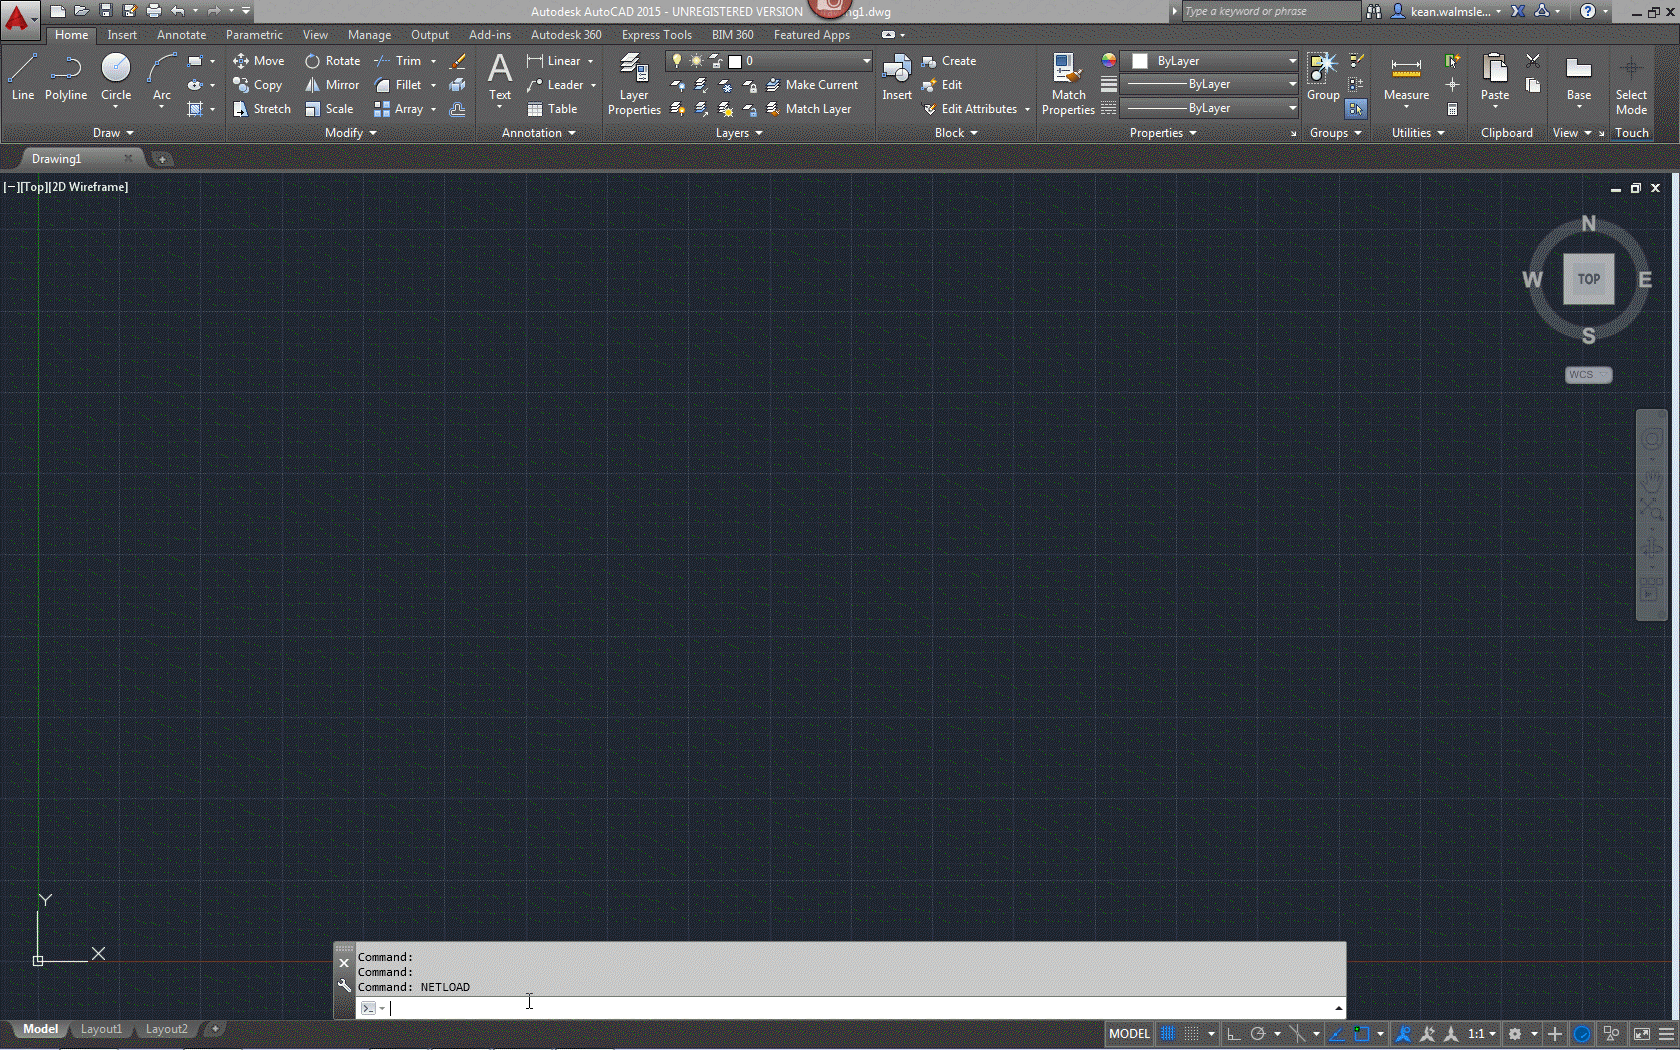Choose the Polyline tool
1680x1050 pixels.
point(66,78)
